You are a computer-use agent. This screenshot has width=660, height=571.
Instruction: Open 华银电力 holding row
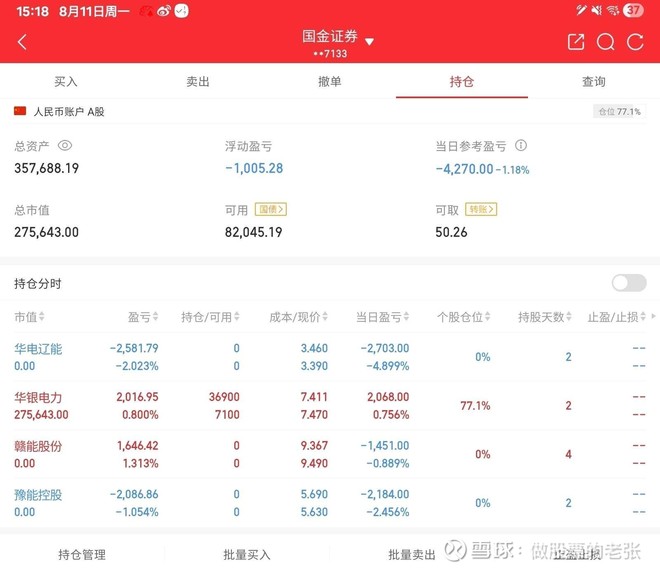(330, 406)
